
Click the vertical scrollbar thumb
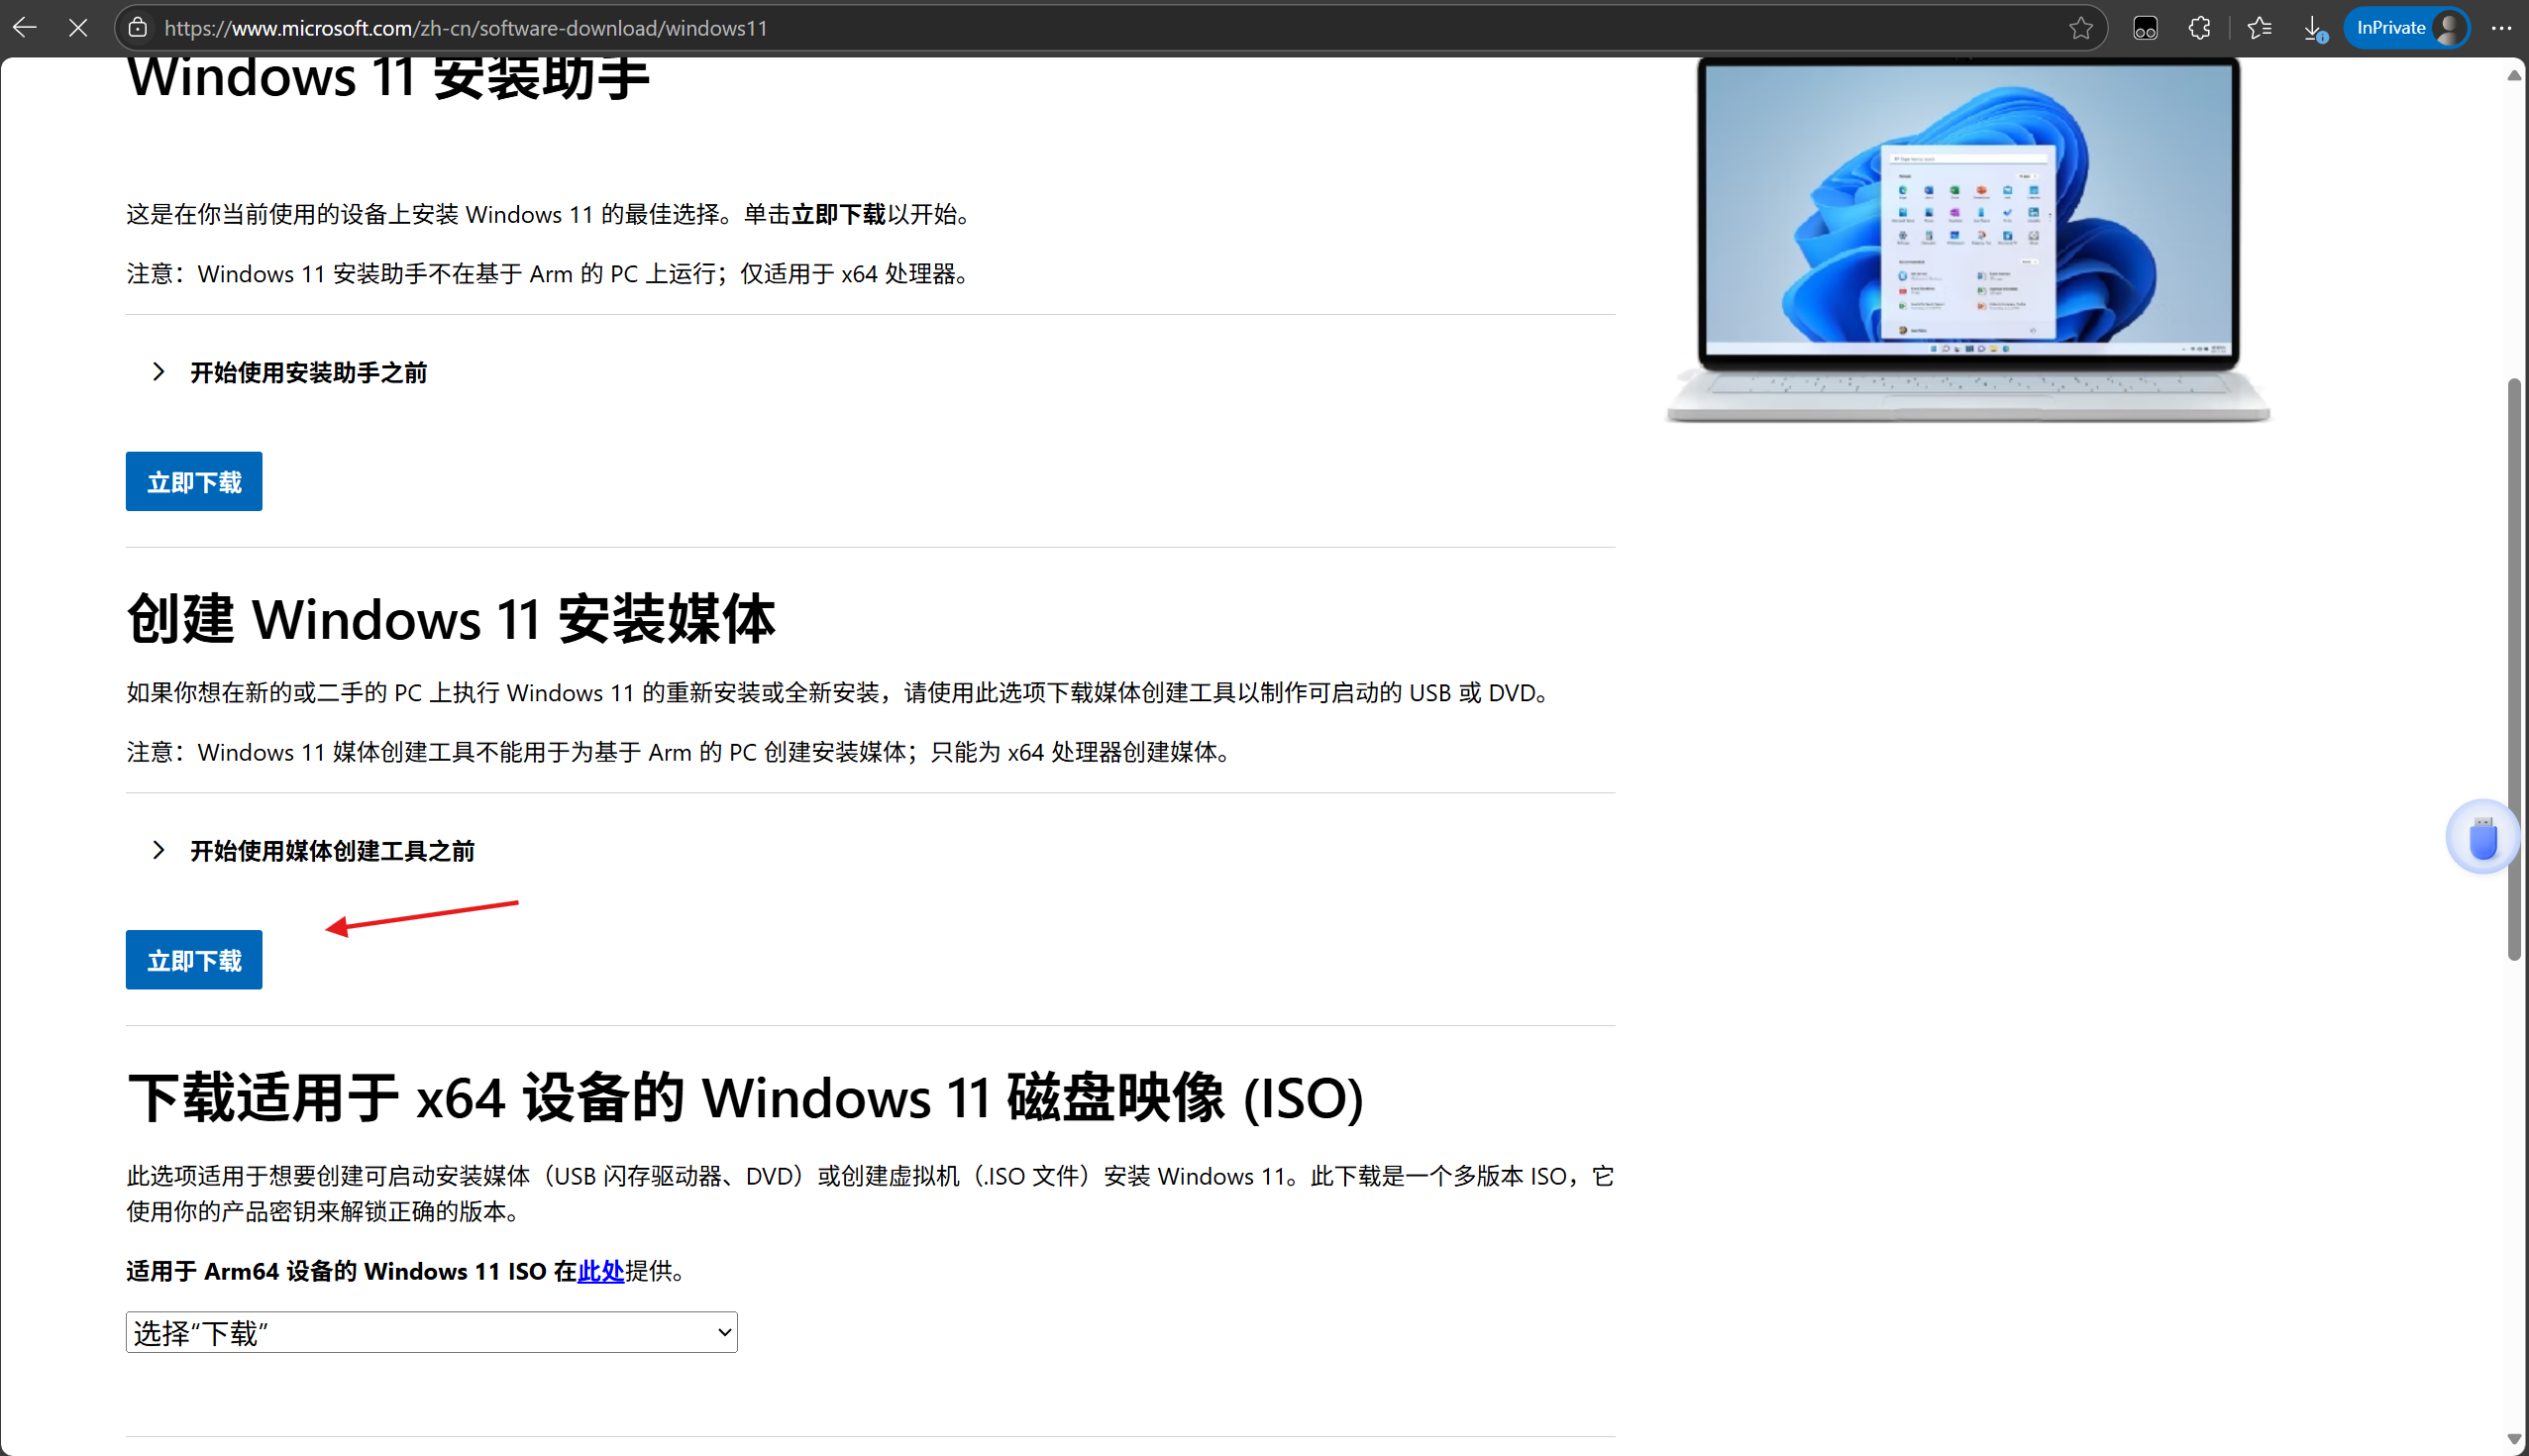pyautogui.click(x=2514, y=670)
